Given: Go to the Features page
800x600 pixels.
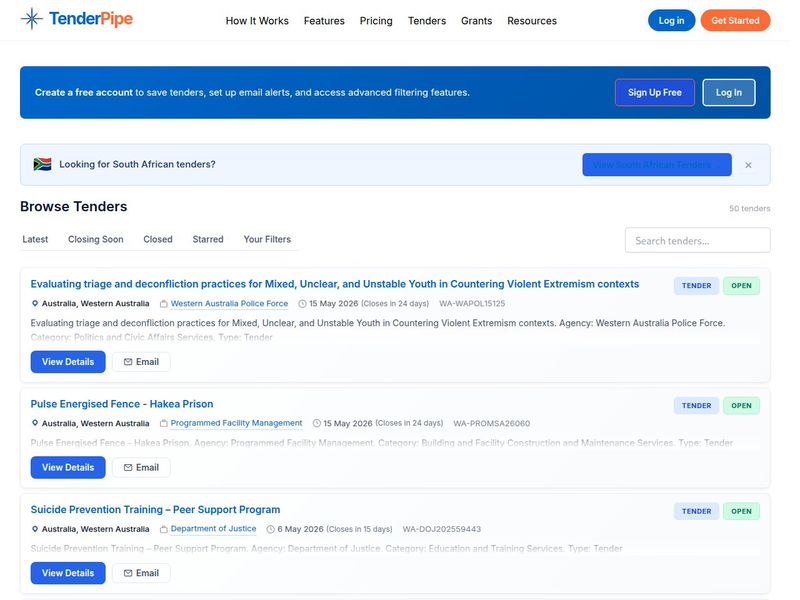Looking at the screenshot, I should [x=324, y=21].
